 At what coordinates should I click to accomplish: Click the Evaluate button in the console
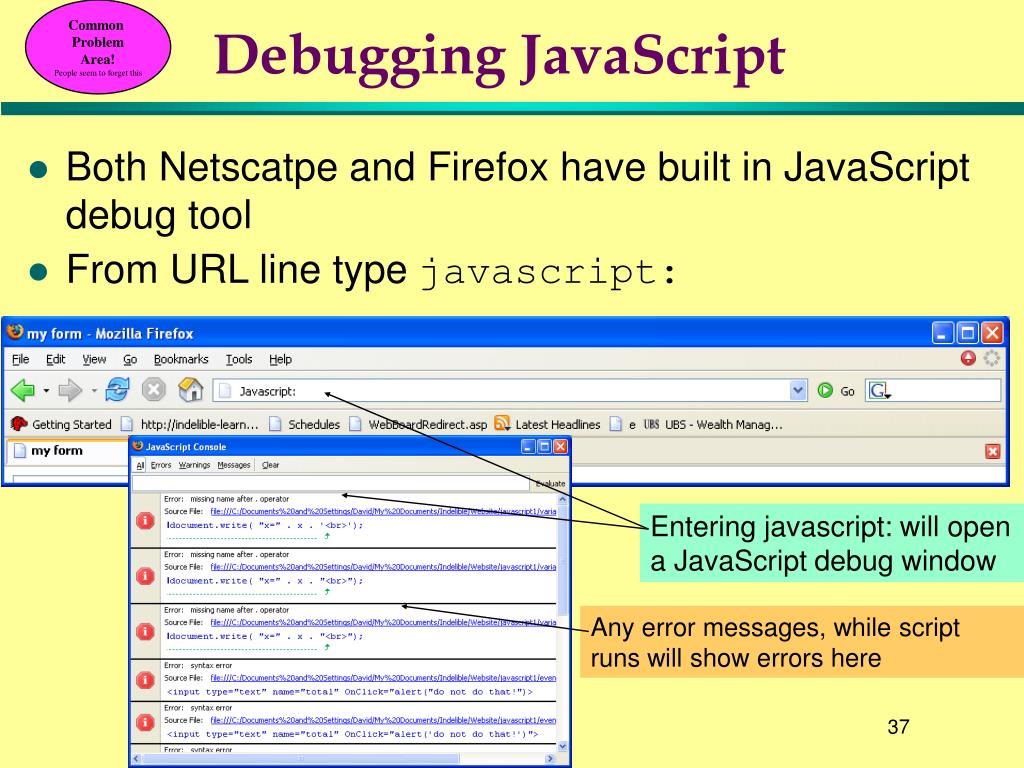pyautogui.click(x=550, y=483)
